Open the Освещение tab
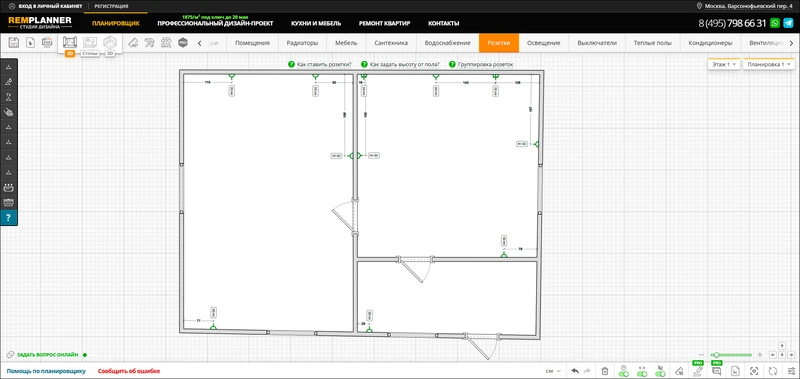 543,43
